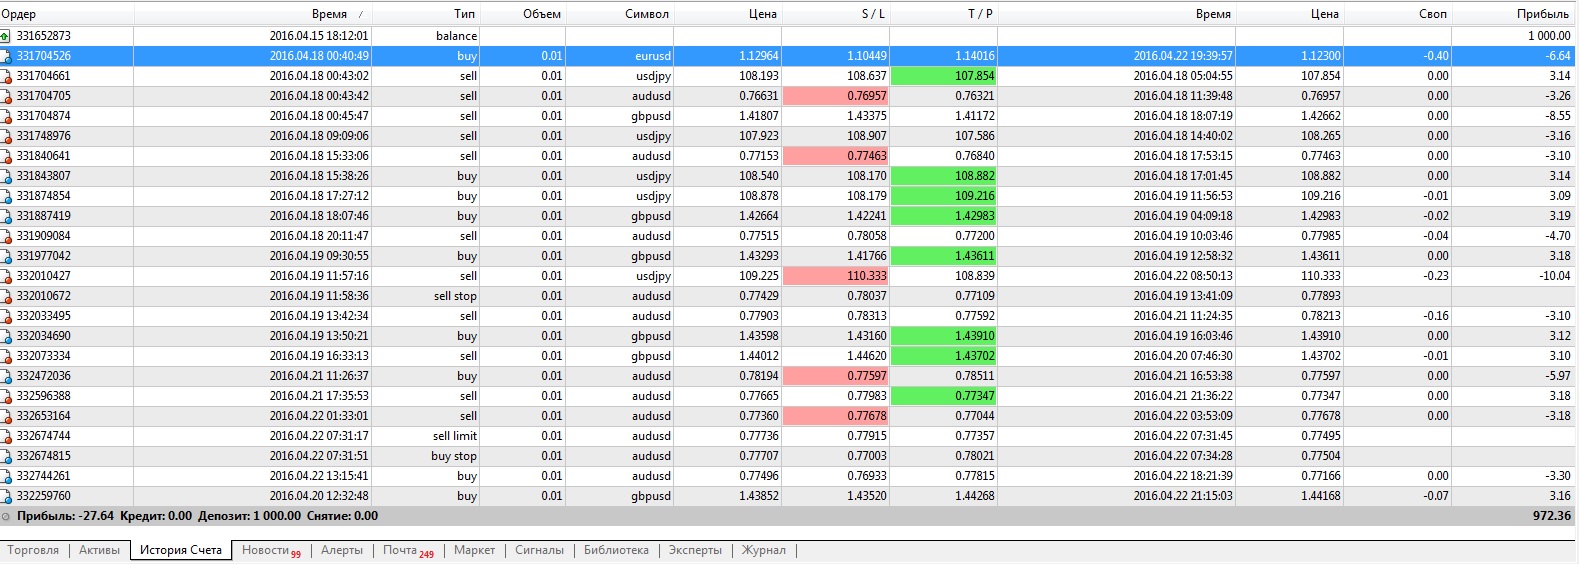1579x564 pixels.
Task: Click the circle icon in the summary row
Action: pos(6,517)
